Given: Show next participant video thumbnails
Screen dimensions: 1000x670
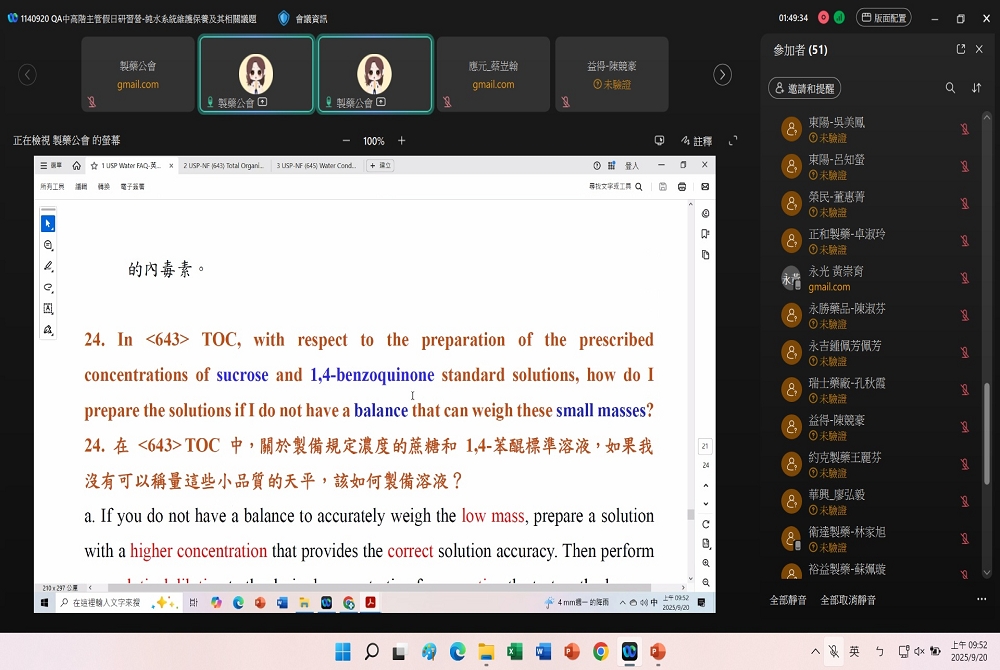Looking at the screenshot, I should pos(722,75).
